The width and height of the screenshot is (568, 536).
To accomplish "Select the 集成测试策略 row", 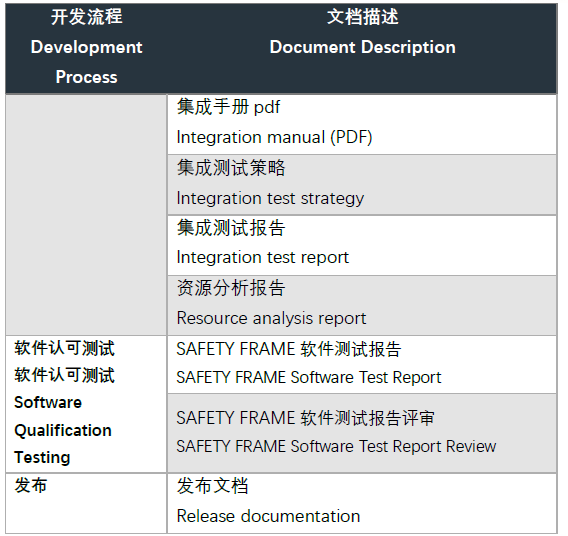I will point(362,185).
